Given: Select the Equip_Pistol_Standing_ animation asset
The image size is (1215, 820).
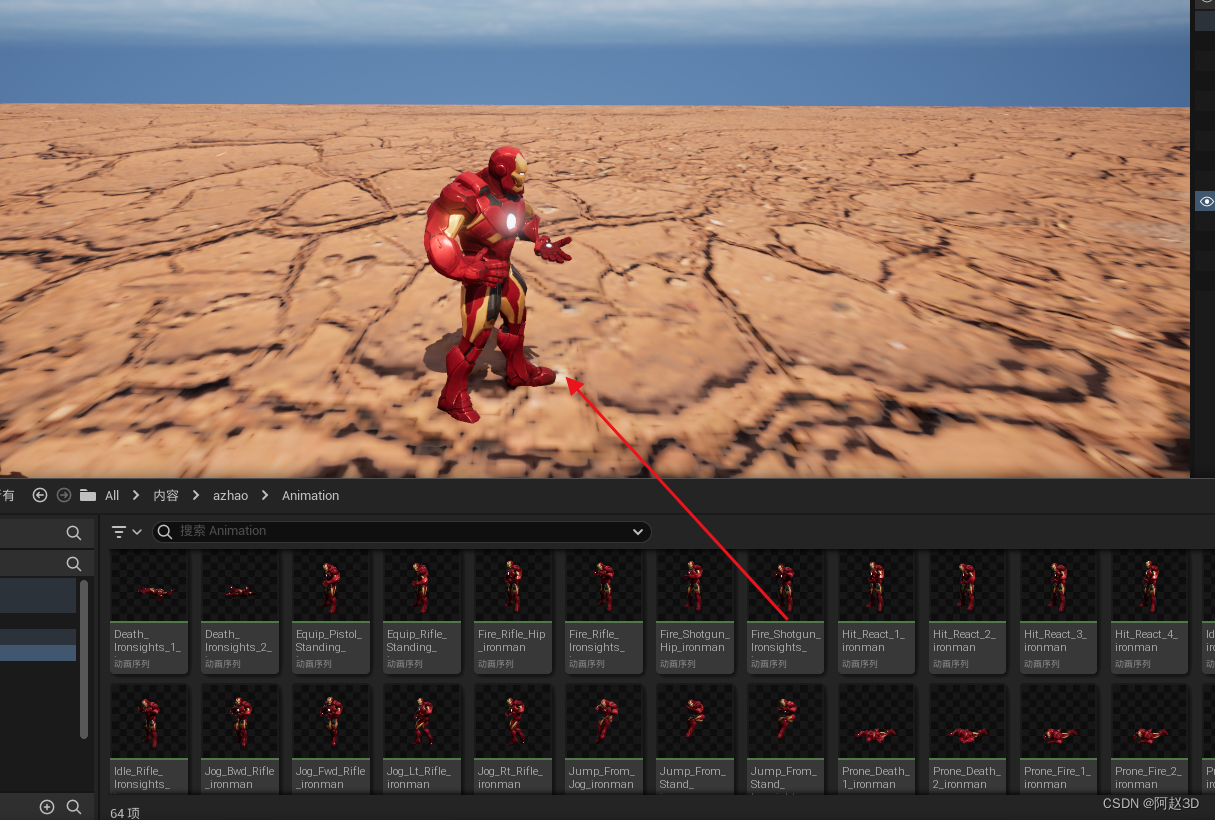Looking at the screenshot, I should click(331, 612).
